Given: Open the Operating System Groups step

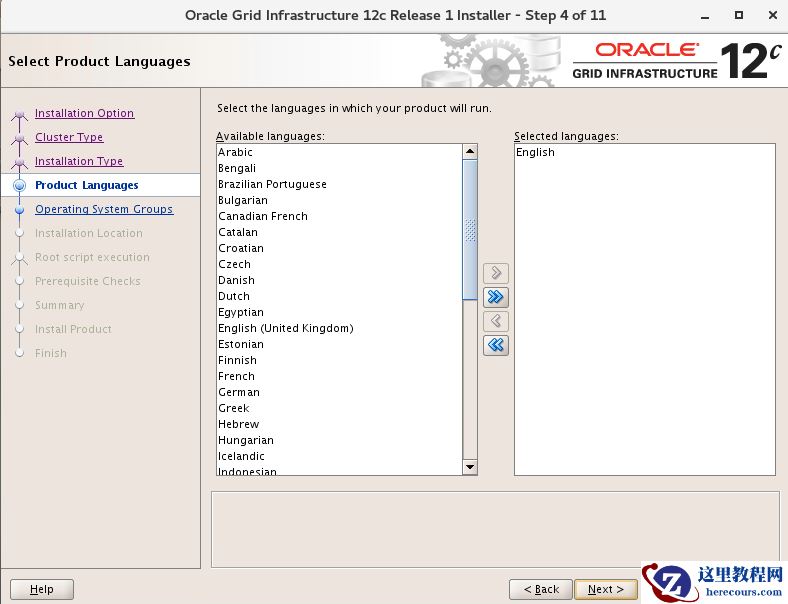Looking at the screenshot, I should 104,209.
